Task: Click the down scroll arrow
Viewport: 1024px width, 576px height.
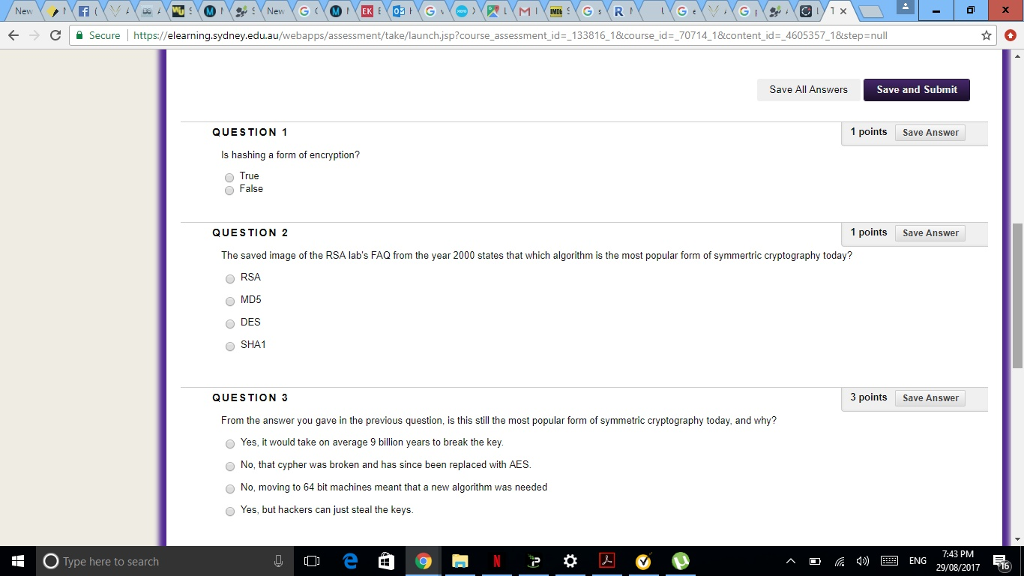Action: click(x=1016, y=539)
